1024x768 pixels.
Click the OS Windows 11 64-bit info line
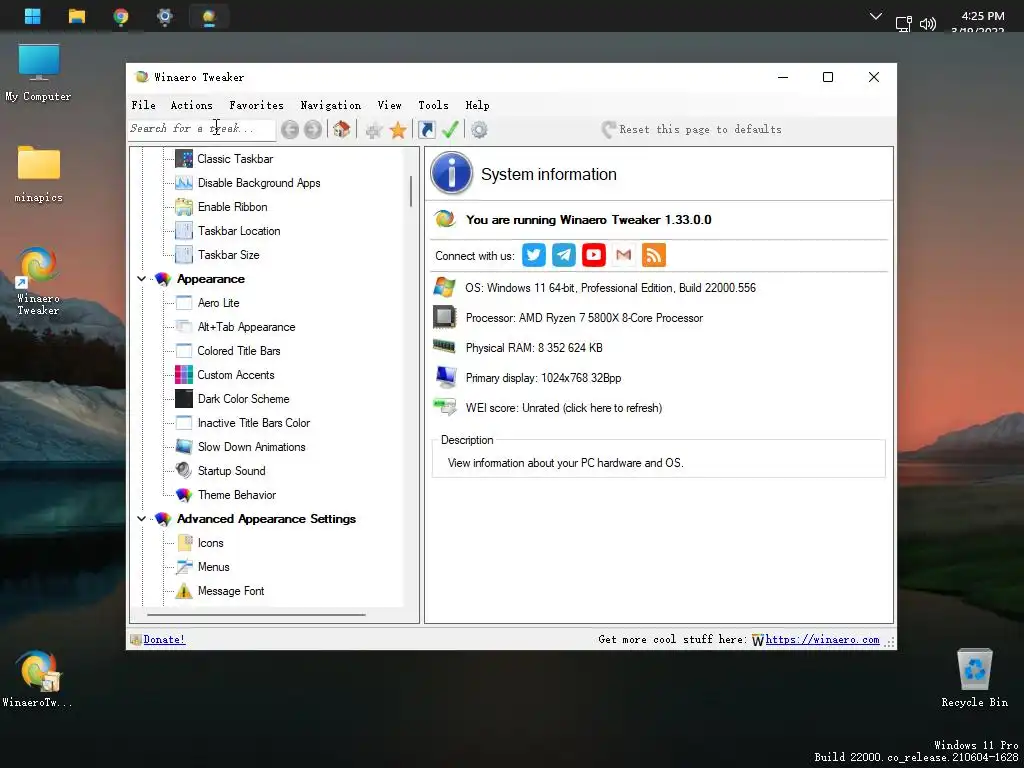[610, 288]
